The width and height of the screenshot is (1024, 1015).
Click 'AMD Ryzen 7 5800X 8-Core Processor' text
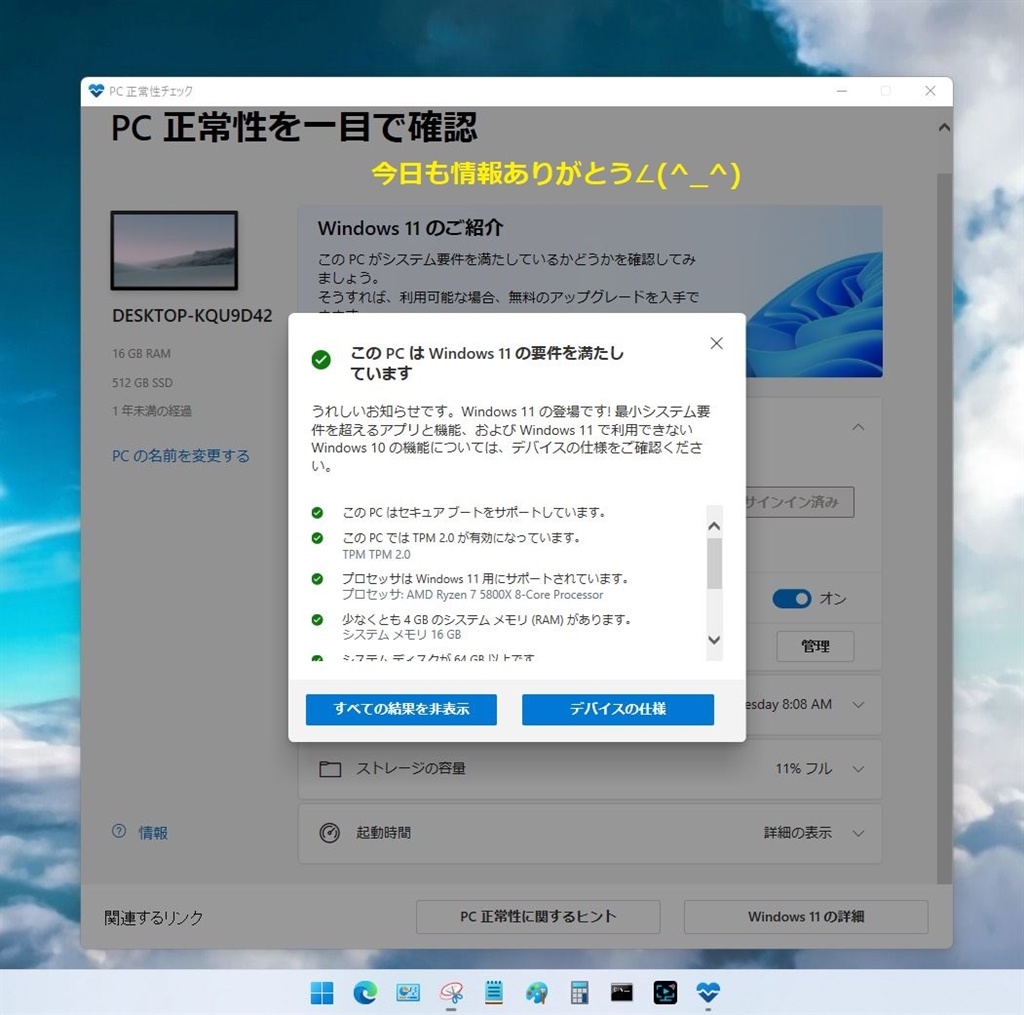[505, 595]
